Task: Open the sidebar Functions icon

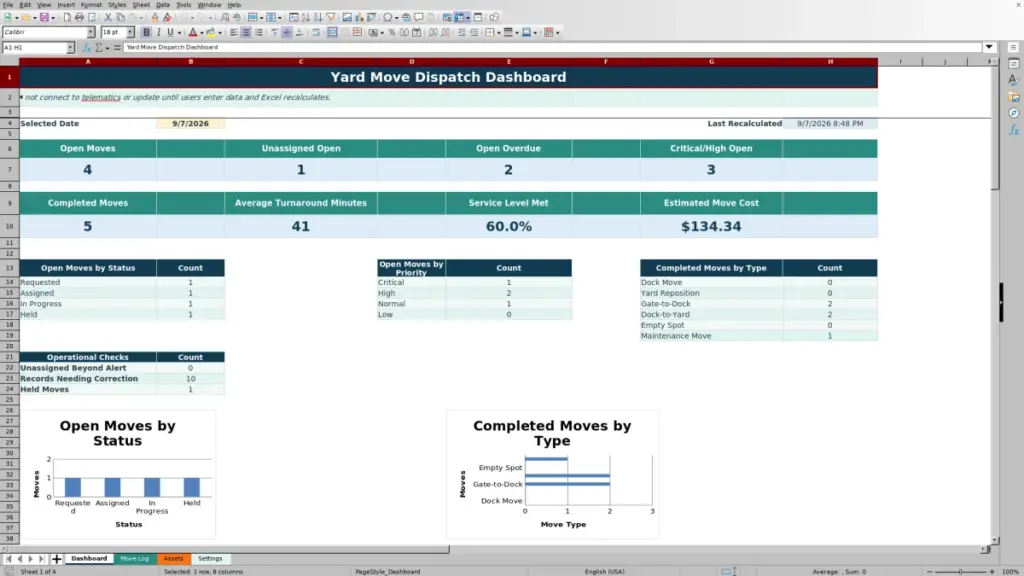Action: [x=1014, y=130]
